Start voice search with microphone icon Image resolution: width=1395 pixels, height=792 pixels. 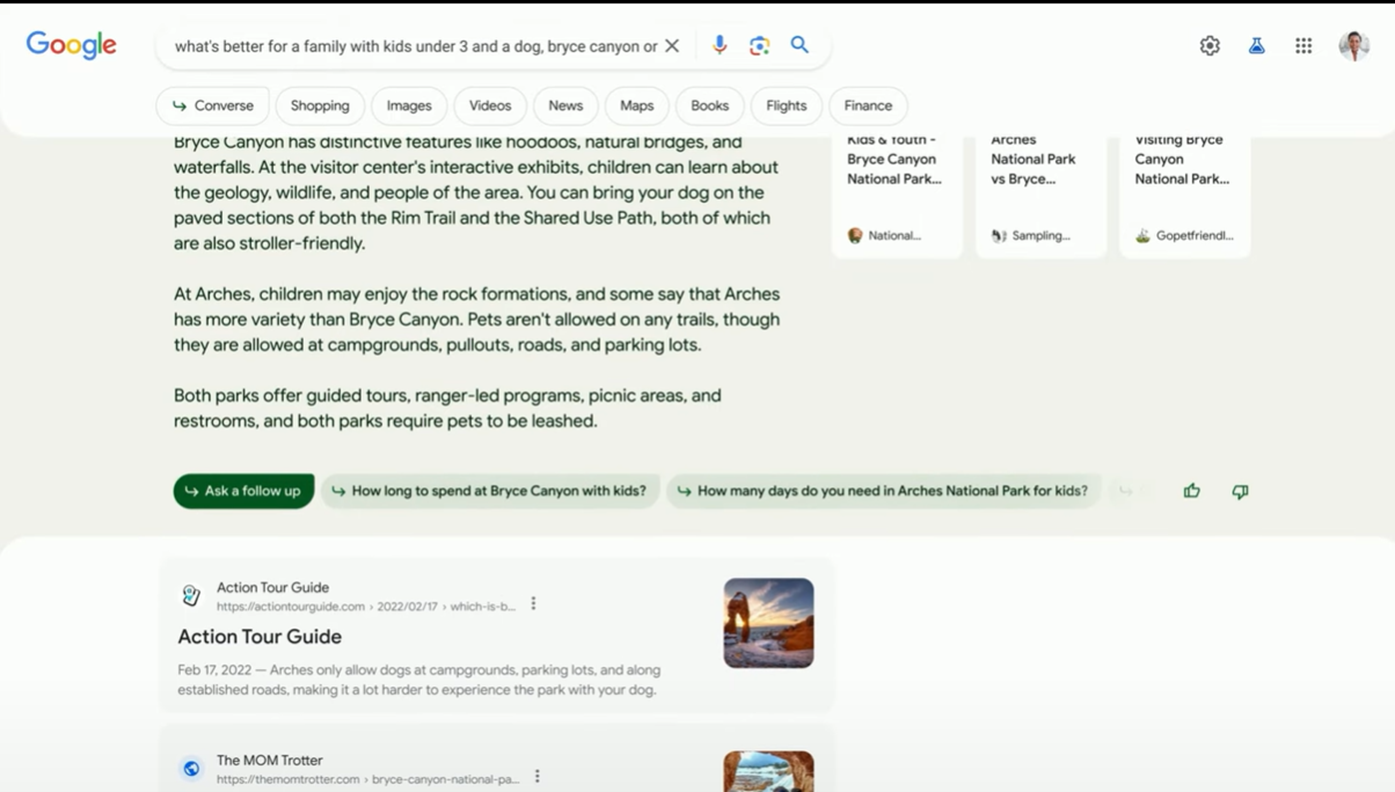719,45
